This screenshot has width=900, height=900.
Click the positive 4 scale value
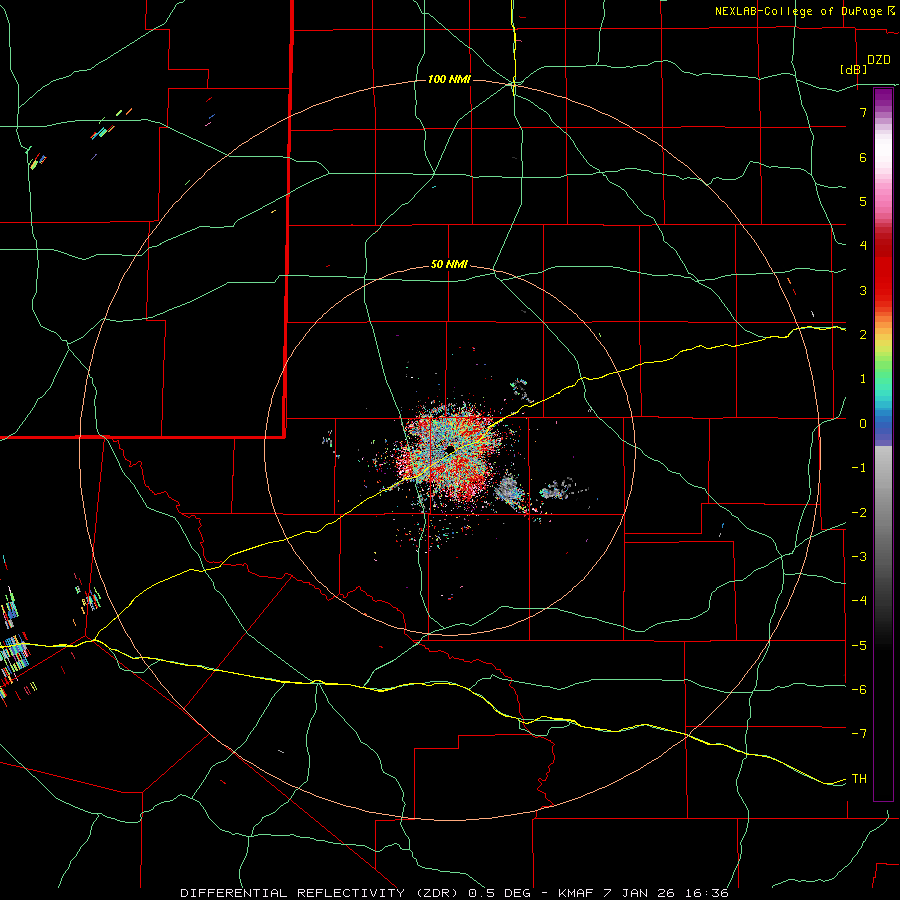[863, 246]
